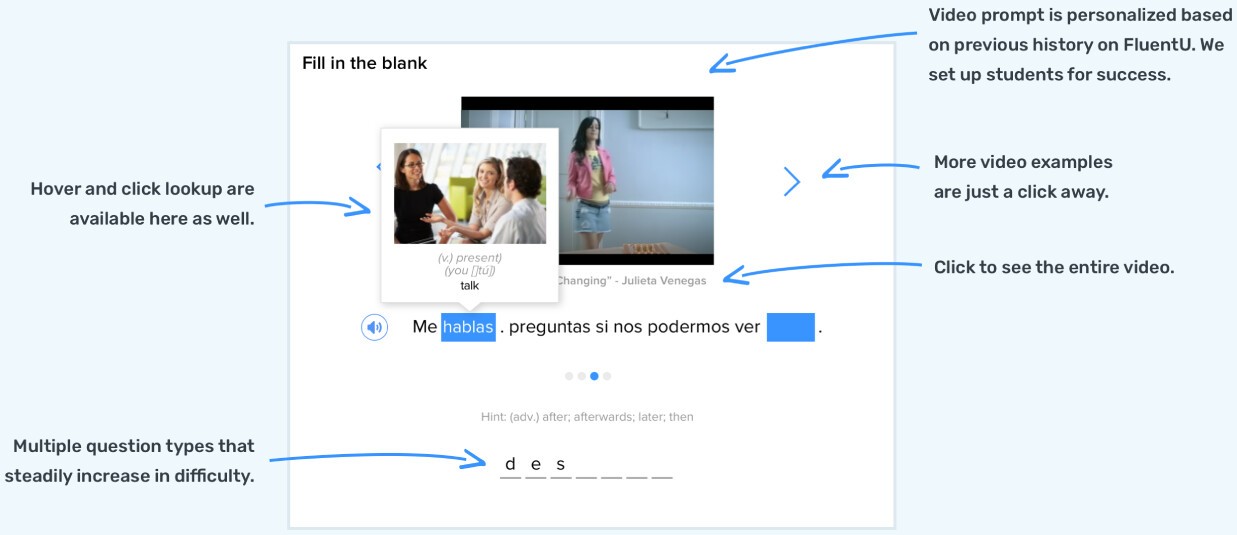The image size is (1237, 535).
Task: Select the first pagination dot
Action: (569, 377)
